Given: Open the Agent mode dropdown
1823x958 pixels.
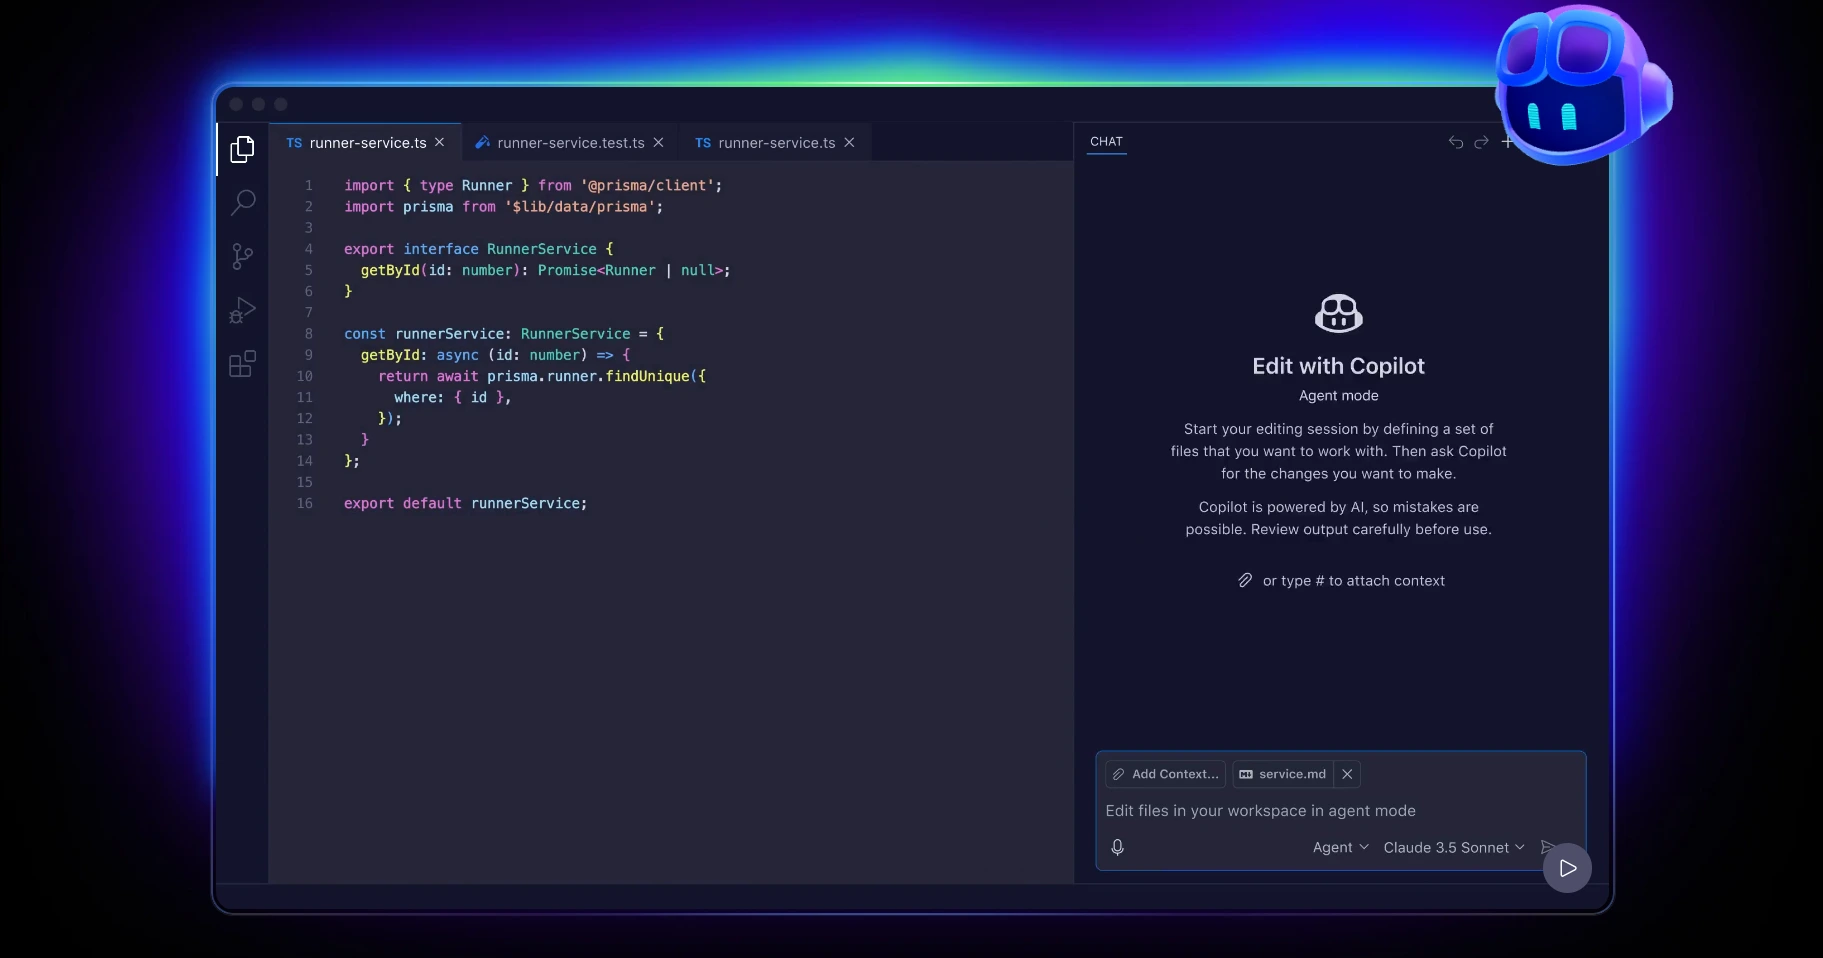Looking at the screenshot, I should (1340, 847).
